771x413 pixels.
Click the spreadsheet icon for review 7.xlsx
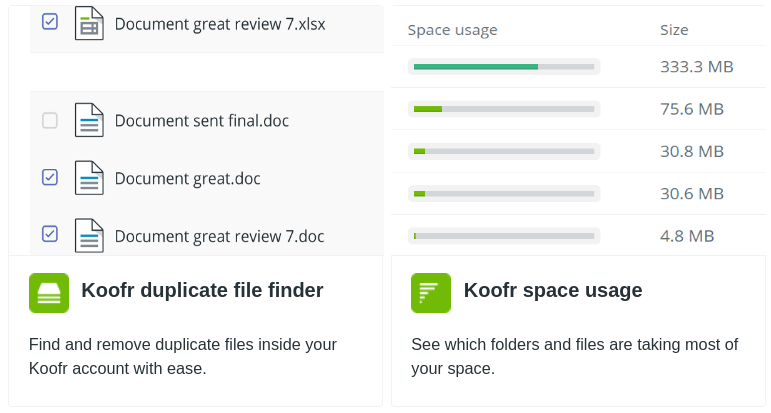coord(89,23)
